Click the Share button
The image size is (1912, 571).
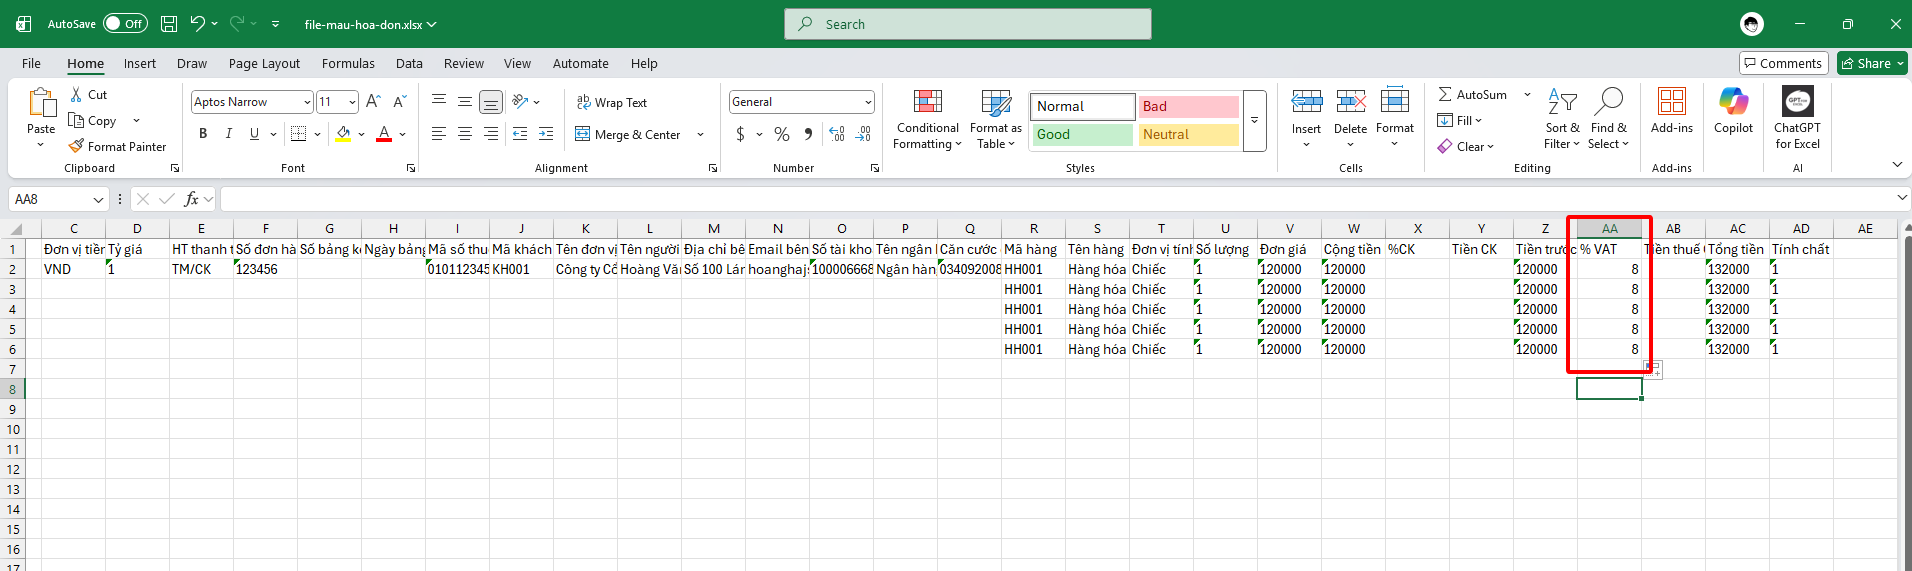pos(1872,63)
